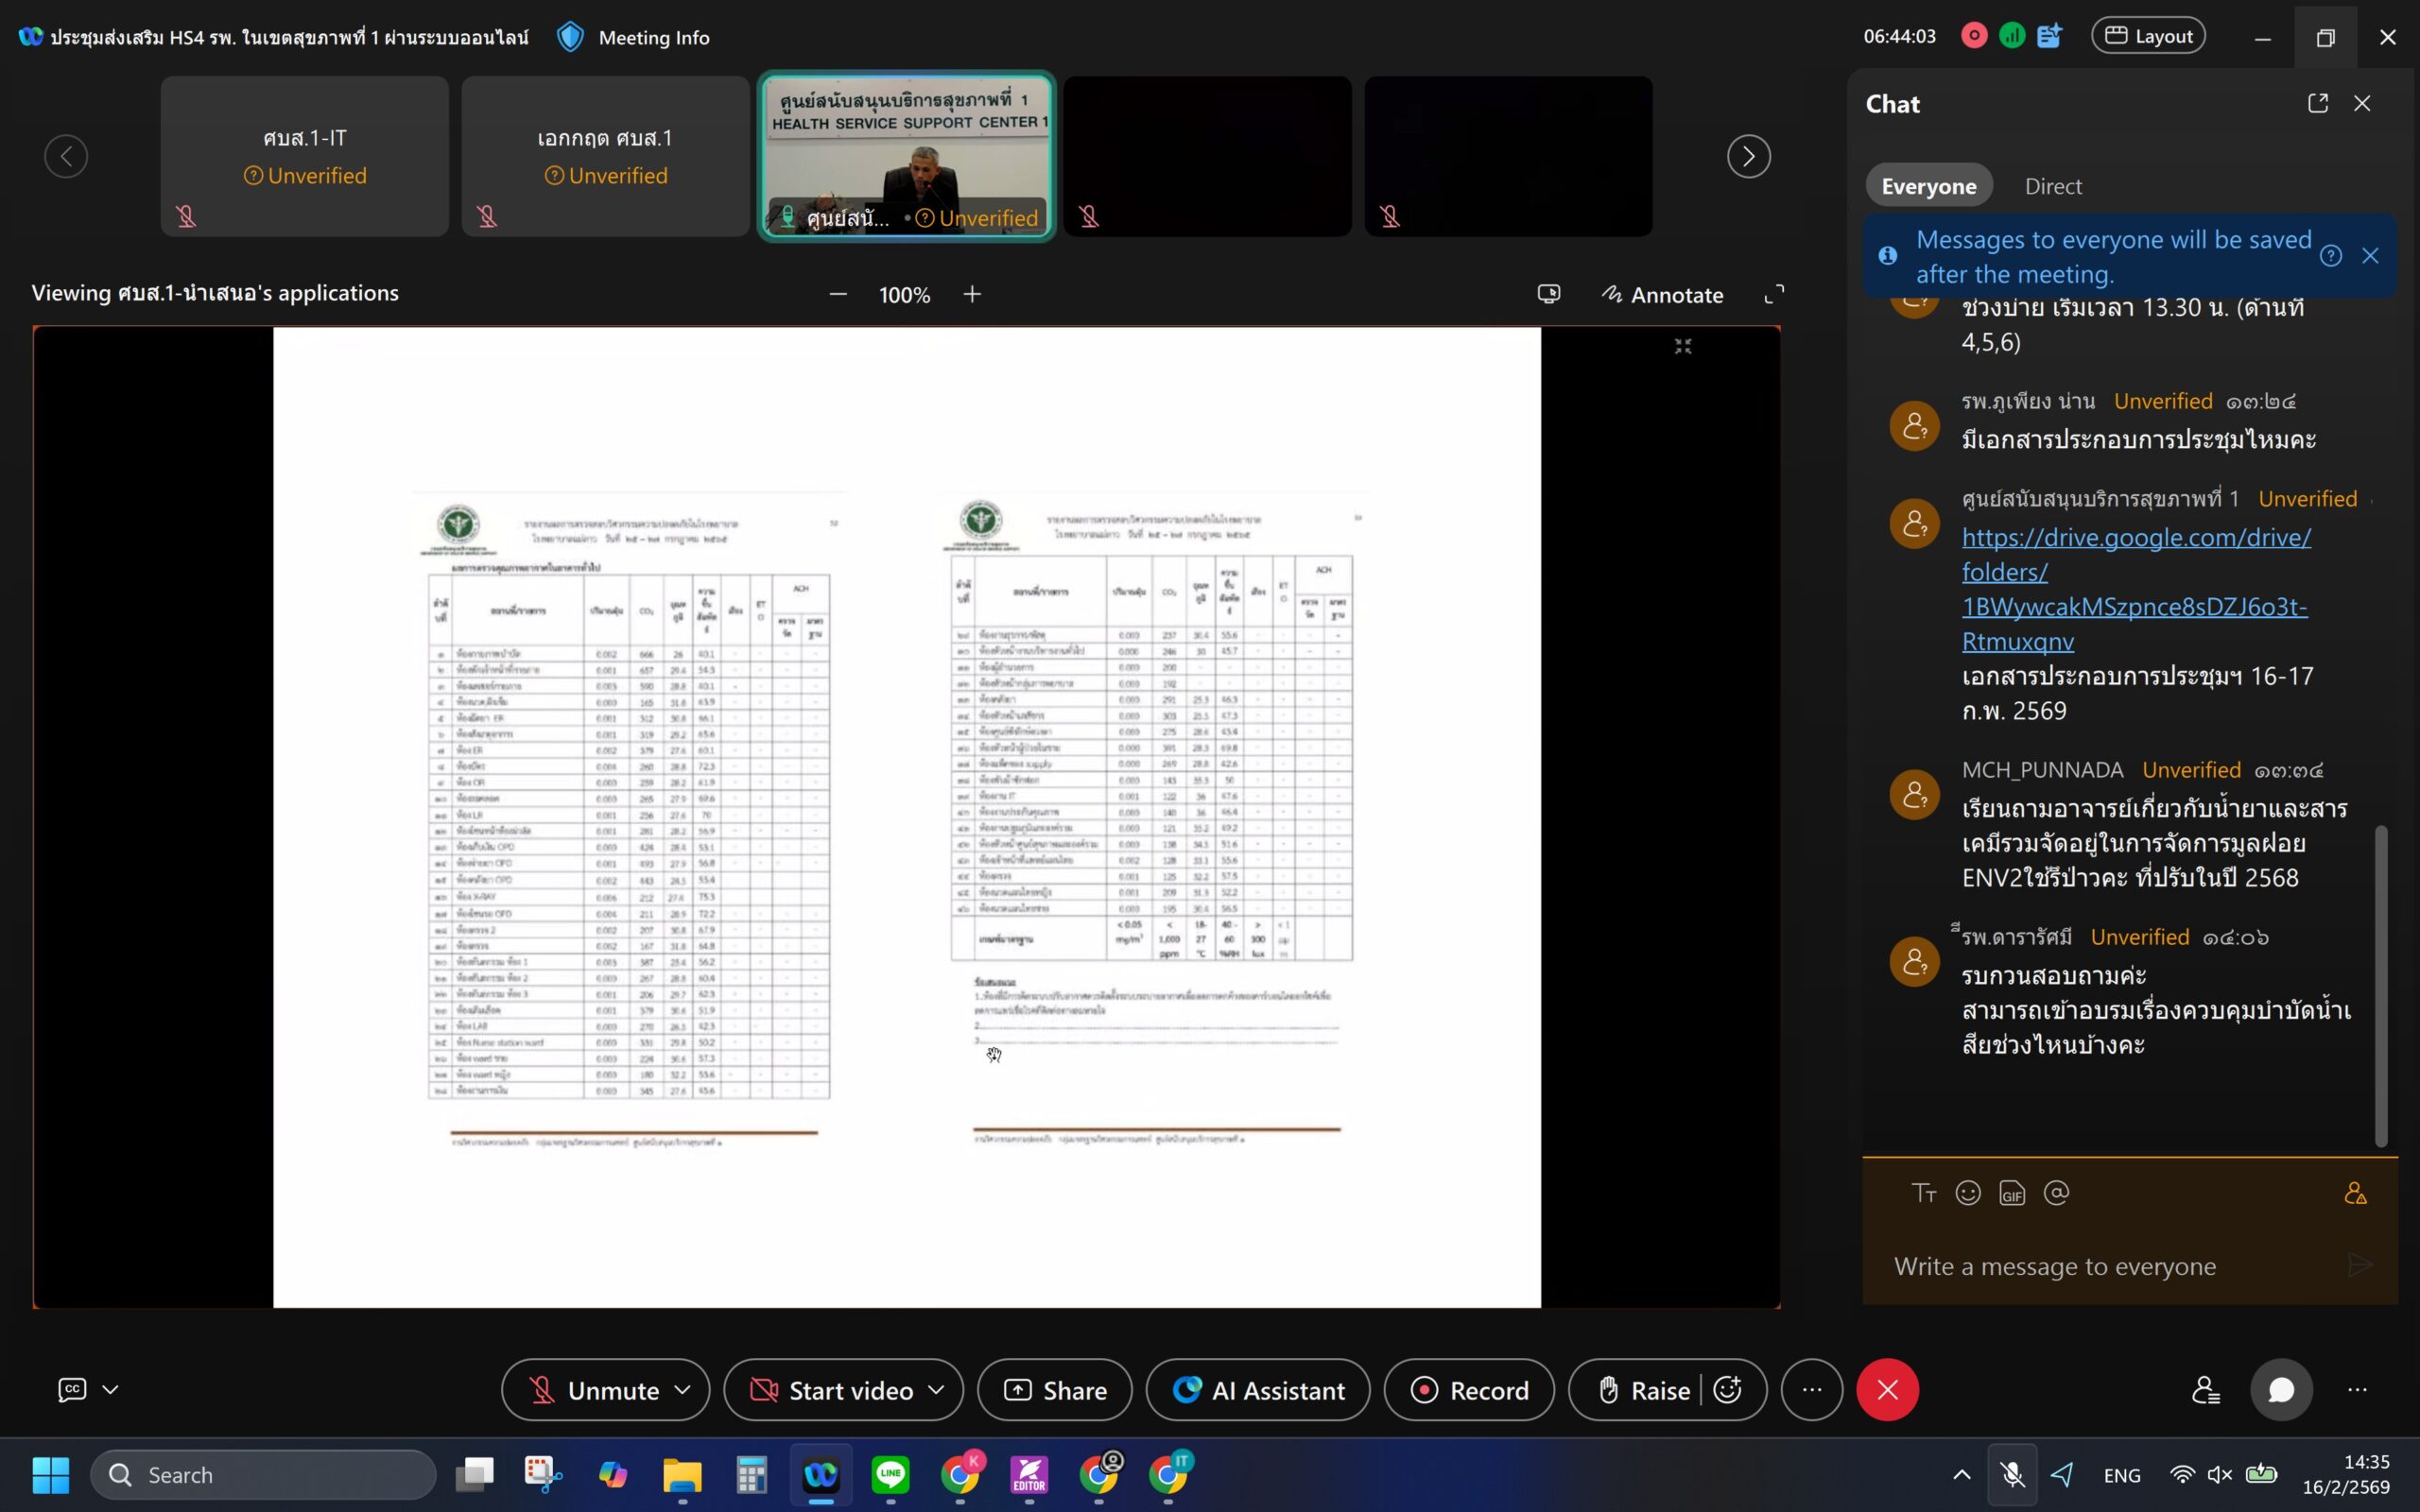2420x1512 pixels.
Task: Toggle closed captions
Action: click(x=72, y=1389)
